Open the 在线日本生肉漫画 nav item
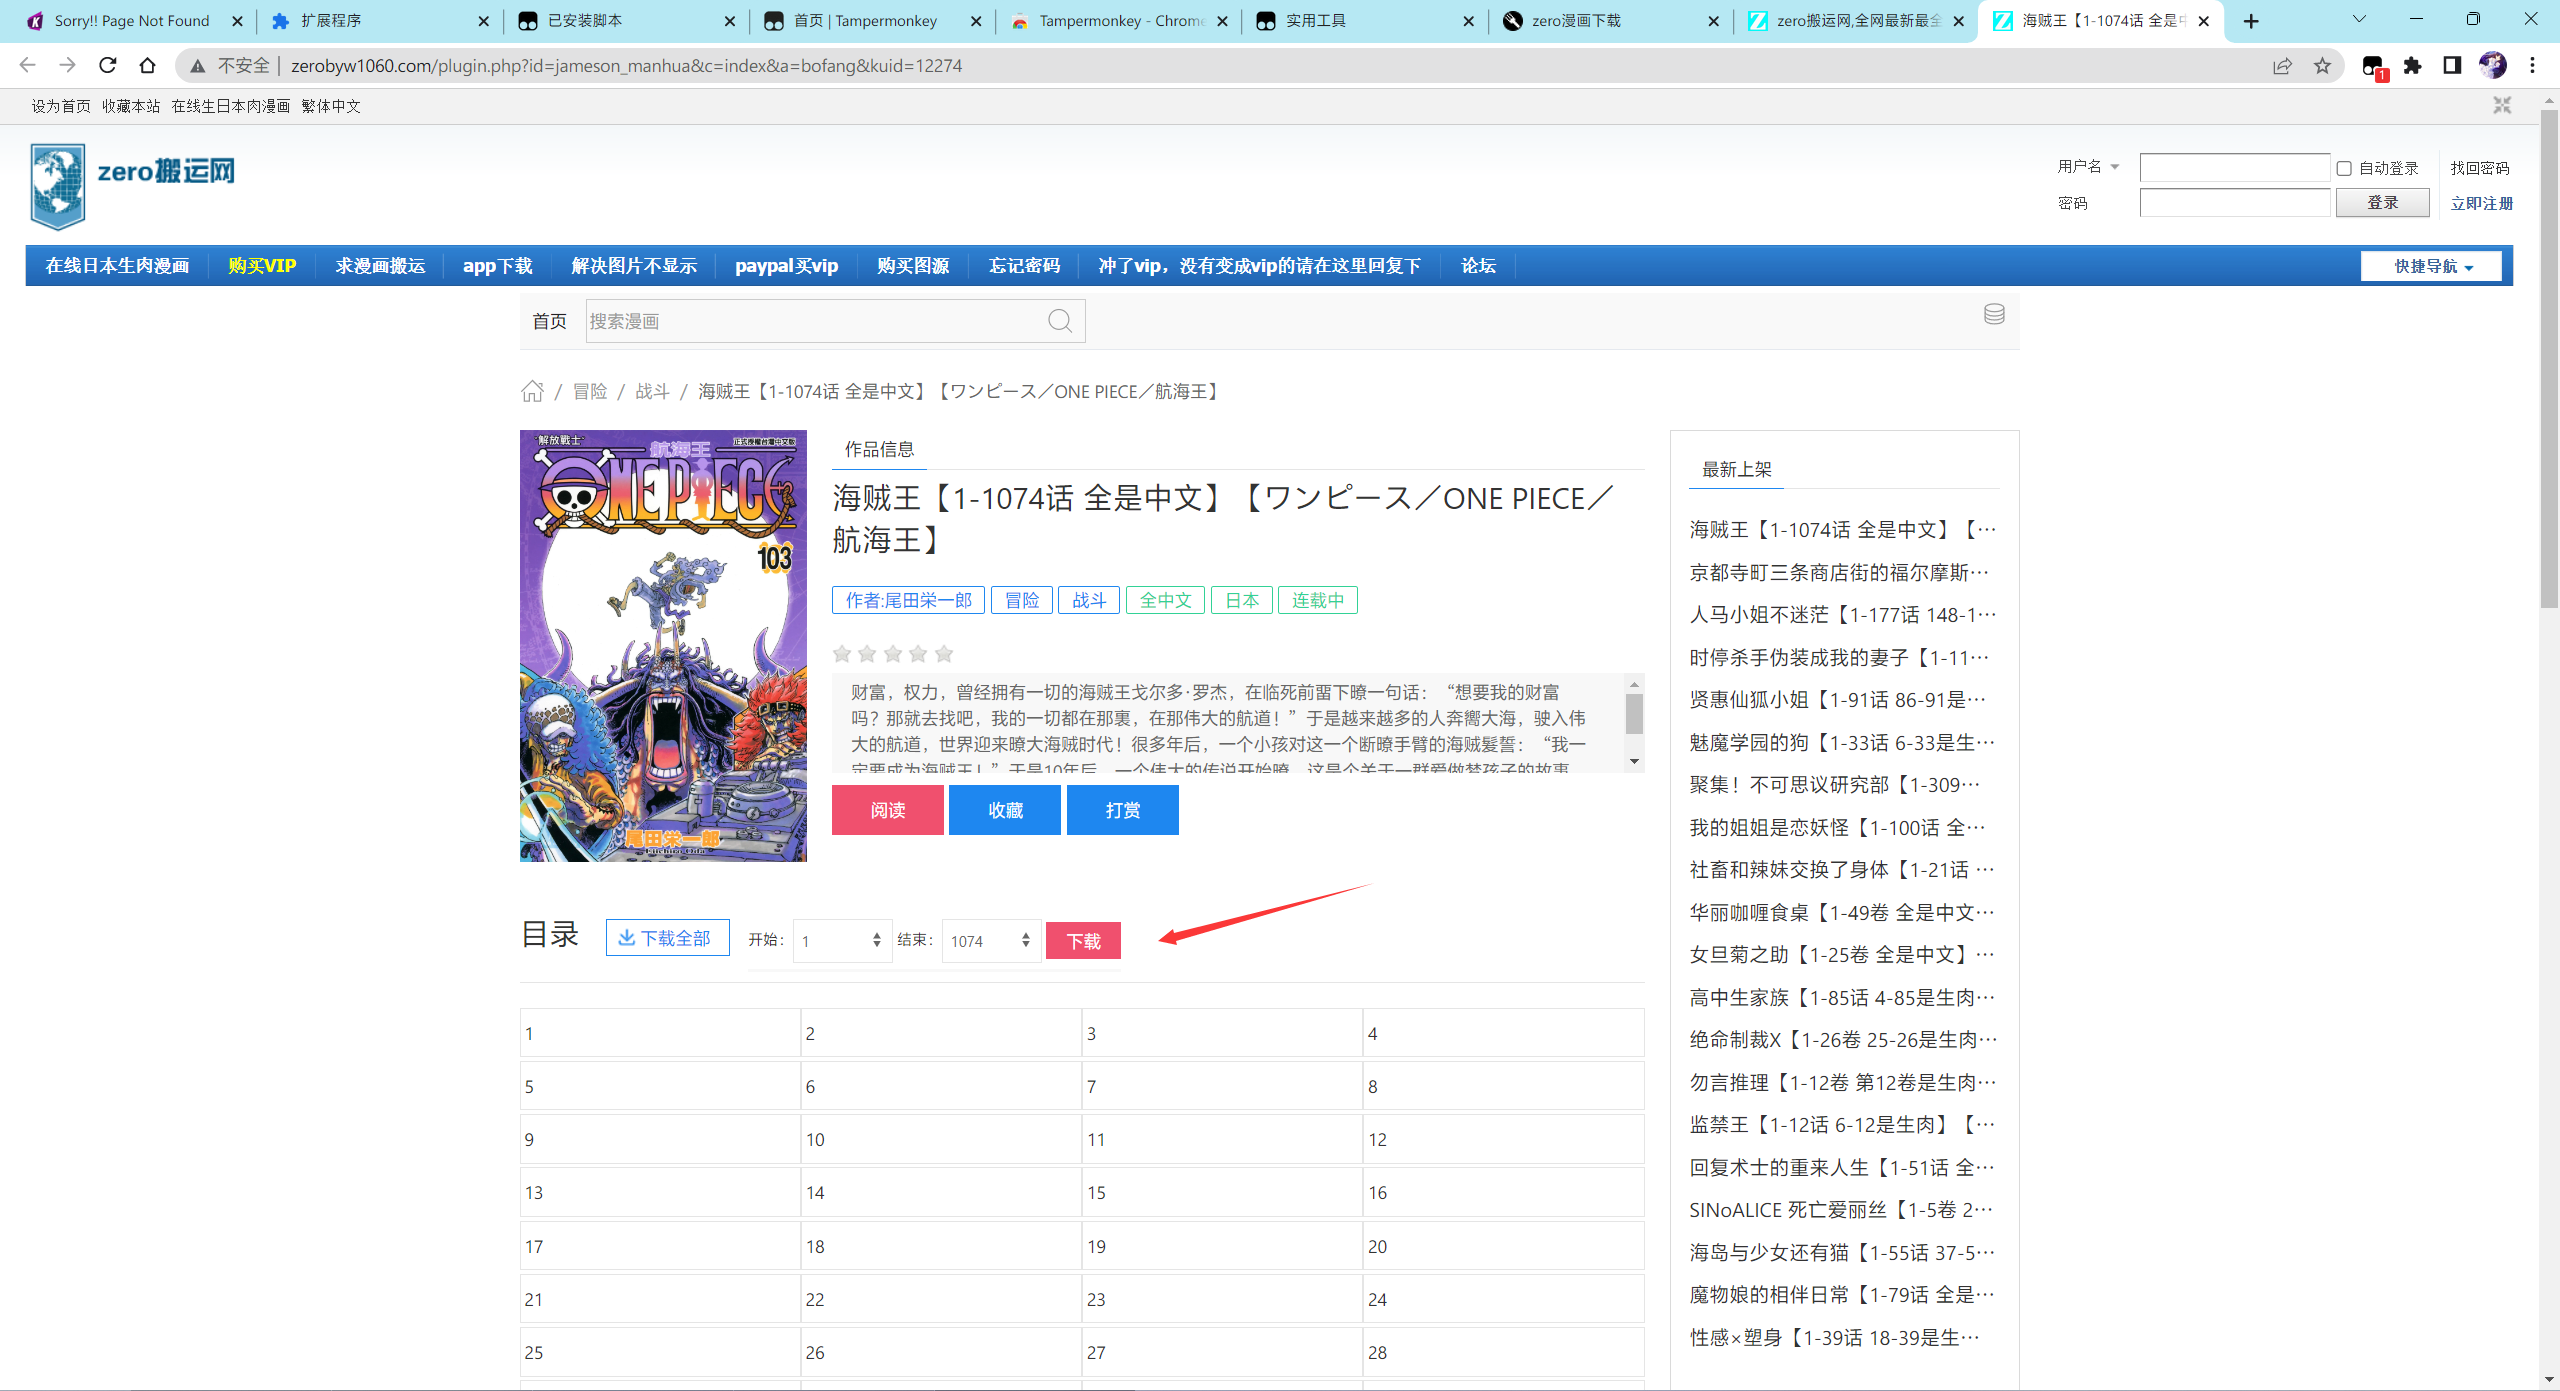 (x=117, y=266)
